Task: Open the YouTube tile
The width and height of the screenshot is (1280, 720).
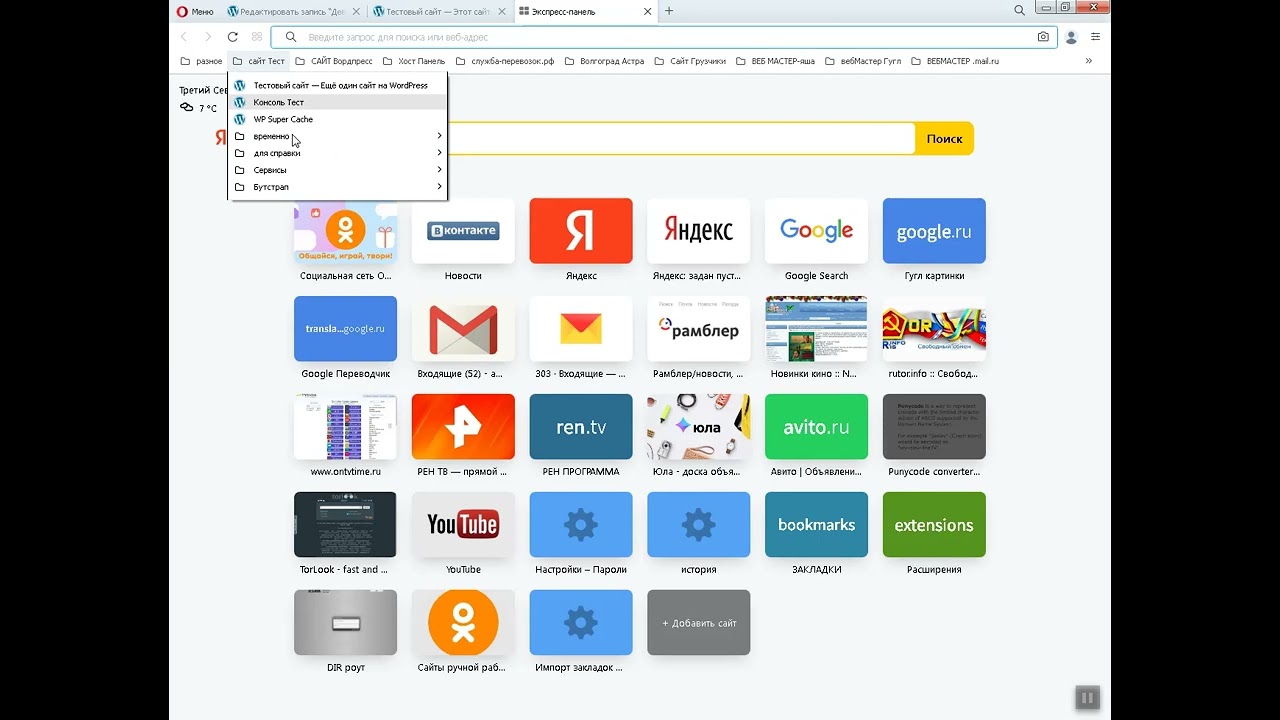Action: coord(463,525)
